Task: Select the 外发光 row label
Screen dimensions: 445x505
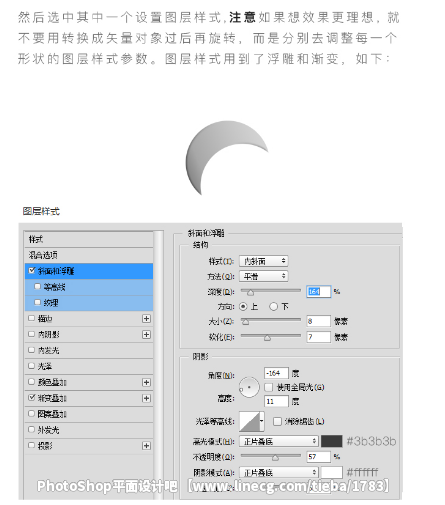Action: coord(48,430)
